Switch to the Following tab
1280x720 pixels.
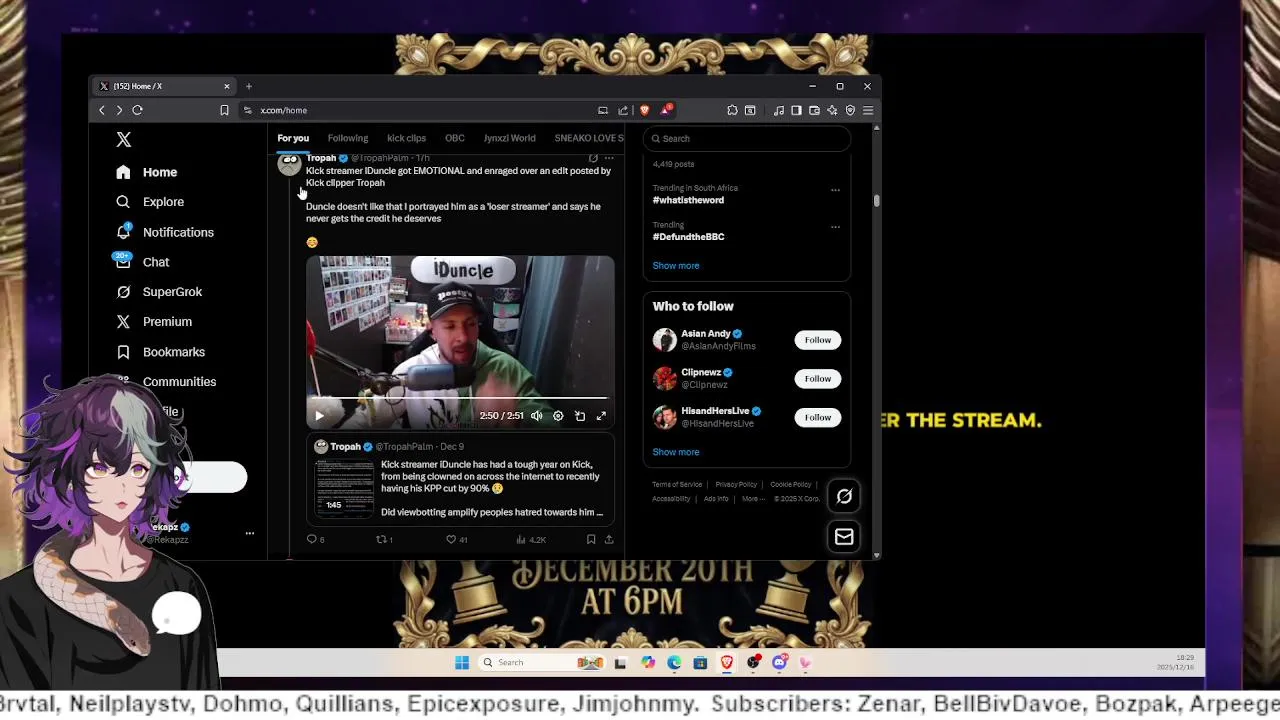(348, 138)
